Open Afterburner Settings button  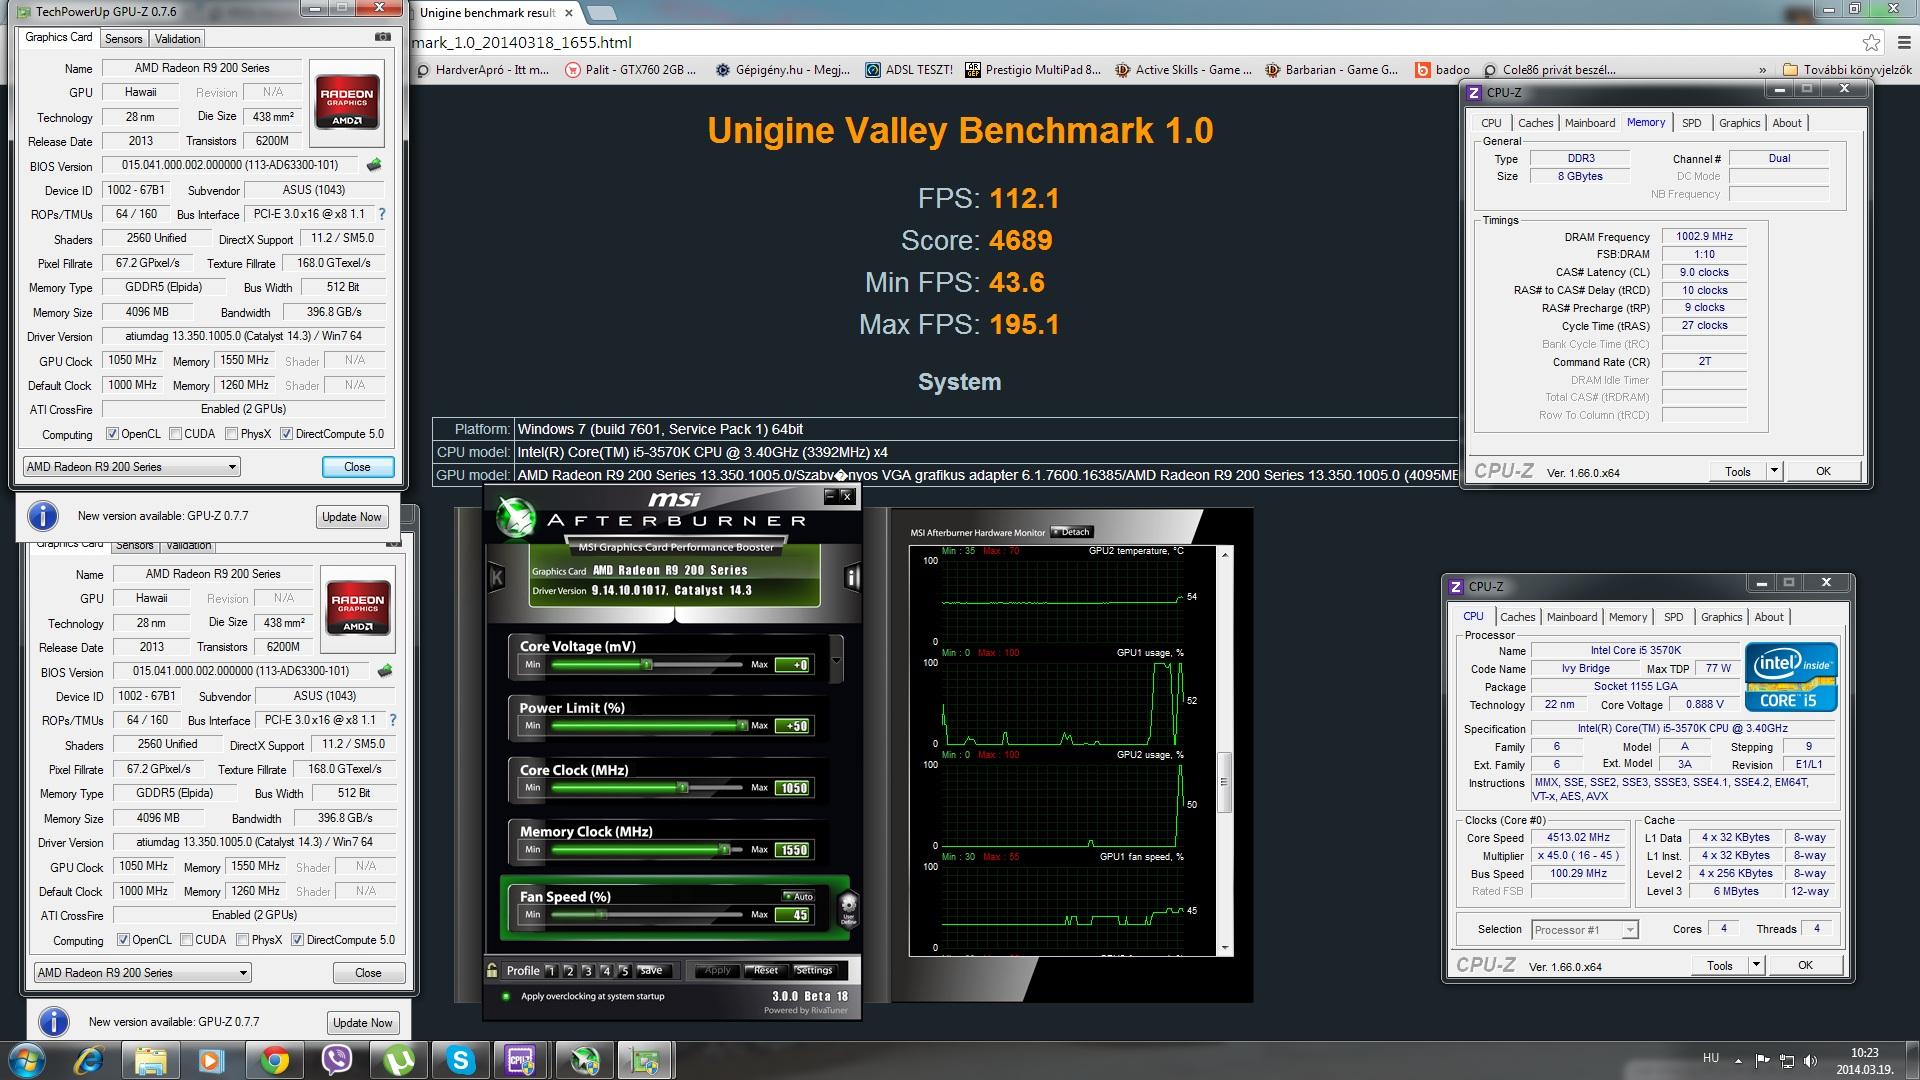click(814, 970)
